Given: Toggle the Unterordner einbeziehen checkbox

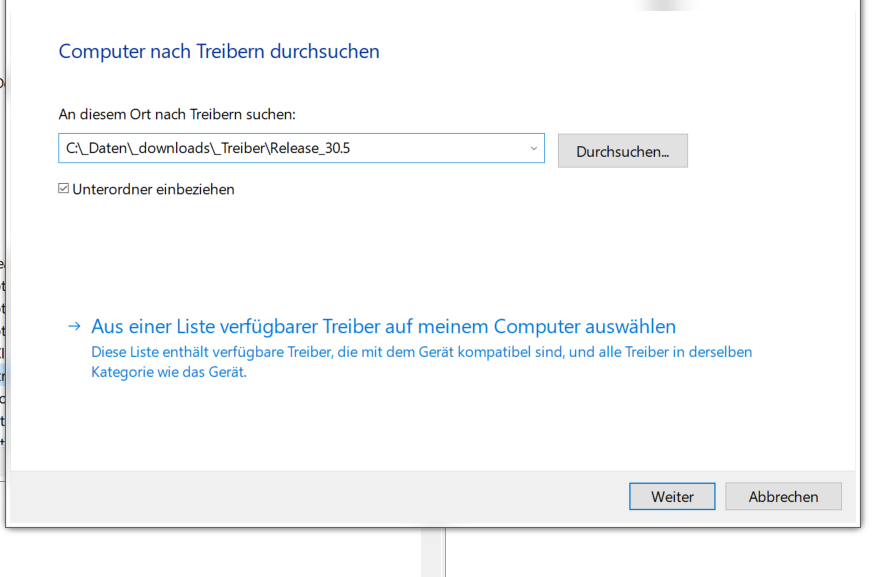Looking at the screenshot, I should pyautogui.click(x=64, y=188).
